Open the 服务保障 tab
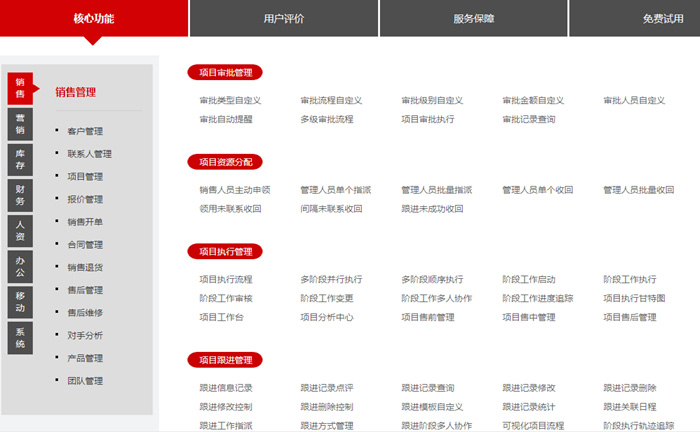 pyautogui.click(x=473, y=18)
